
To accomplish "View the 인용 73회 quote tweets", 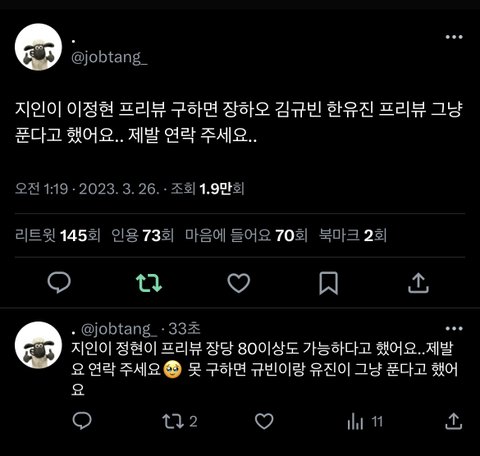I will 142,235.
